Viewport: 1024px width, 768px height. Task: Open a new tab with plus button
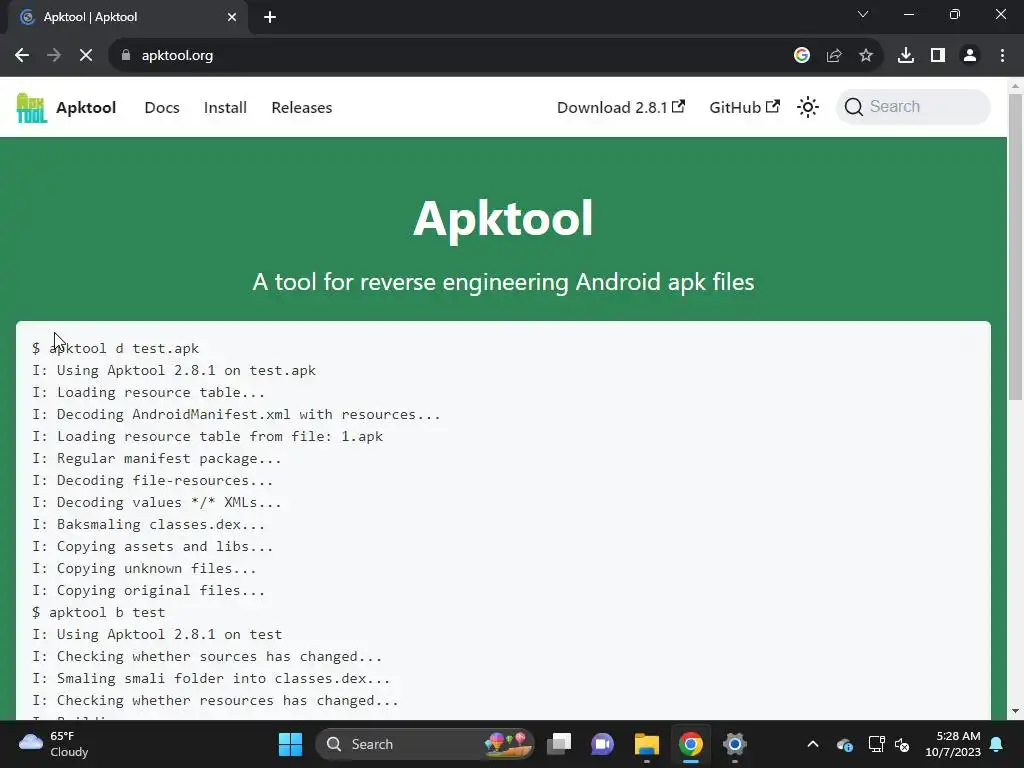coord(270,17)
